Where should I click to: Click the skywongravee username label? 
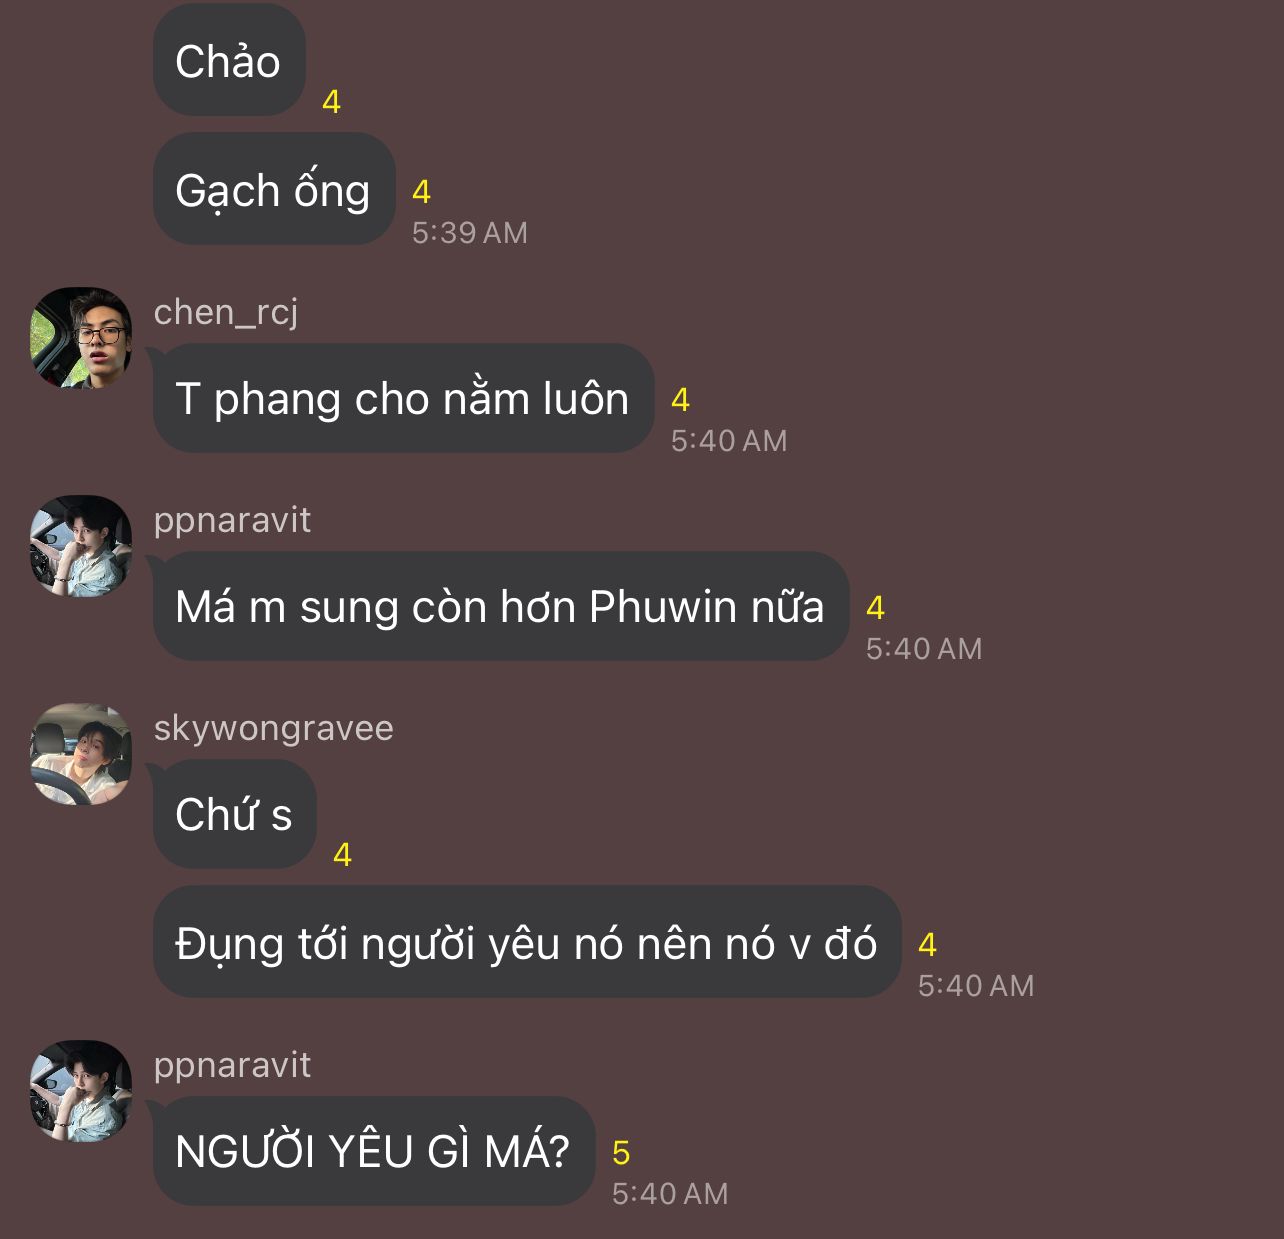[x=274, y=728]
